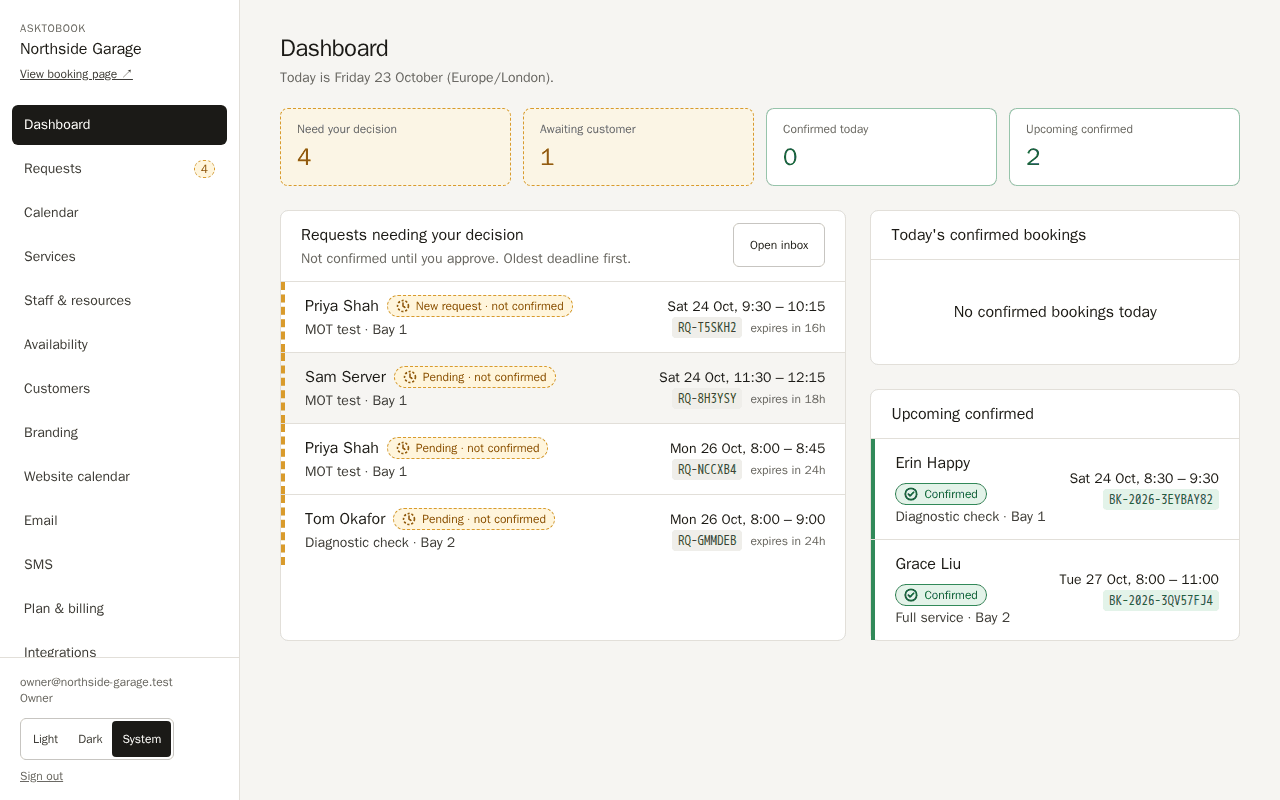This screenshot has width=1280, height=800.
Task: Click request code RQ-T5SKH2
Action: pyautogui.click(x=707, y=328)
